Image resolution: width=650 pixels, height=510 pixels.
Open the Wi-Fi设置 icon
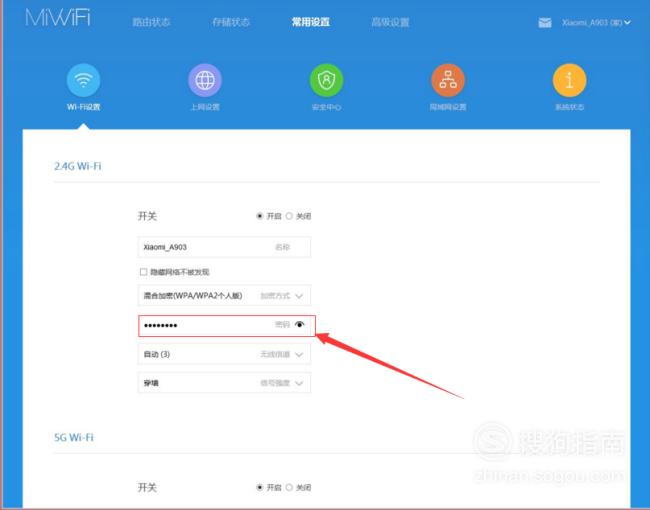click(83, 80)
